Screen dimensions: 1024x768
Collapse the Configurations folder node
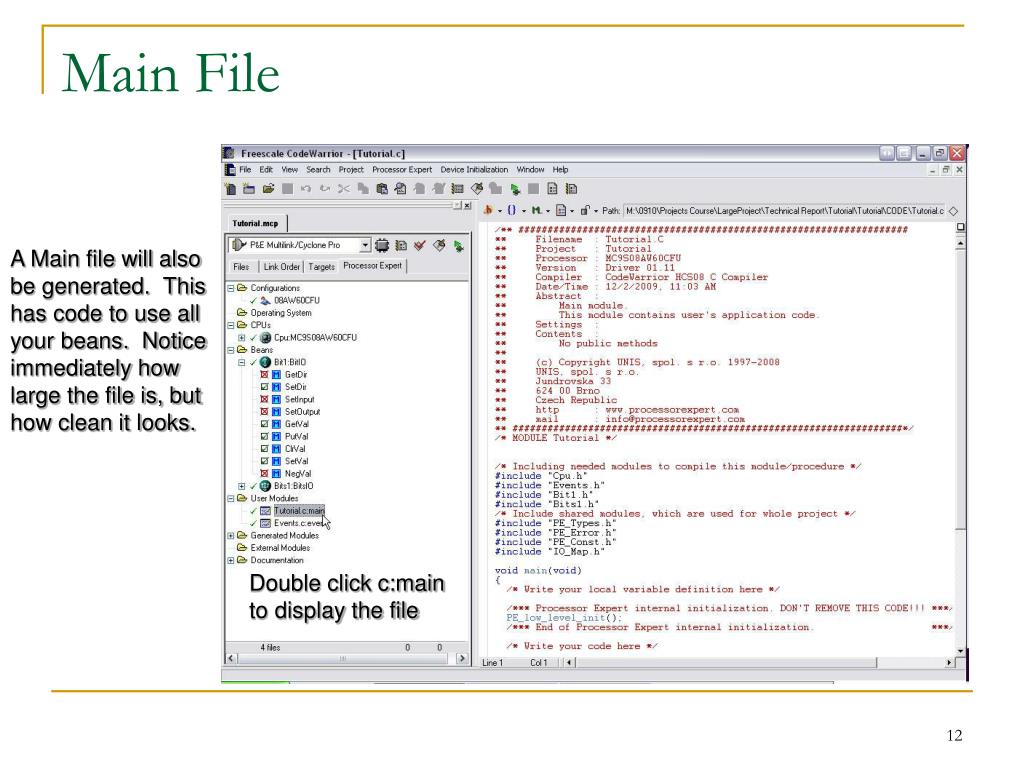click(231, 288)
